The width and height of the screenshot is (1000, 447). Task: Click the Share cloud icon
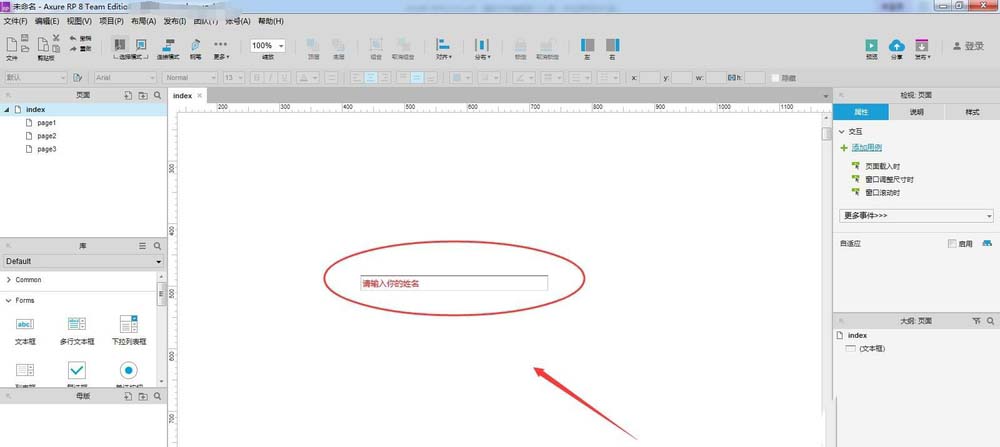[897, 45]
